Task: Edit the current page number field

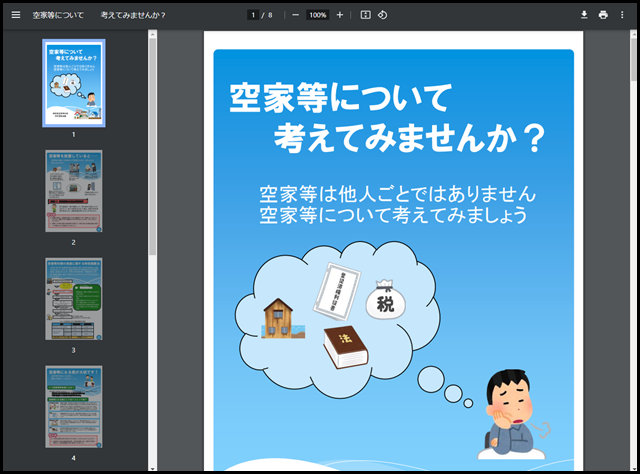Action: [253, 15]
